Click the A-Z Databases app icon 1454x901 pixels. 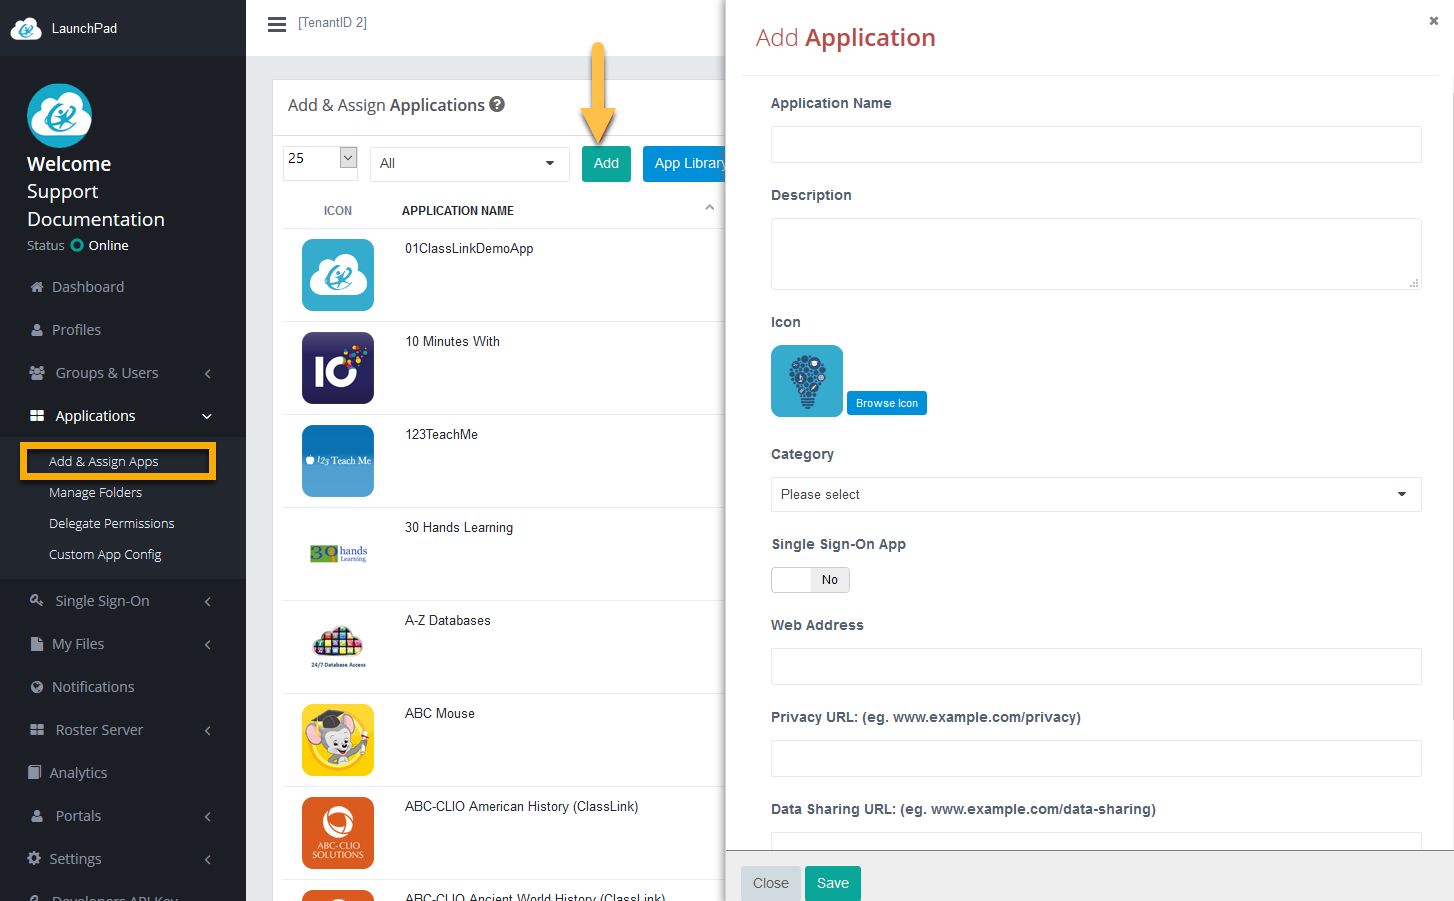[338, 647]
